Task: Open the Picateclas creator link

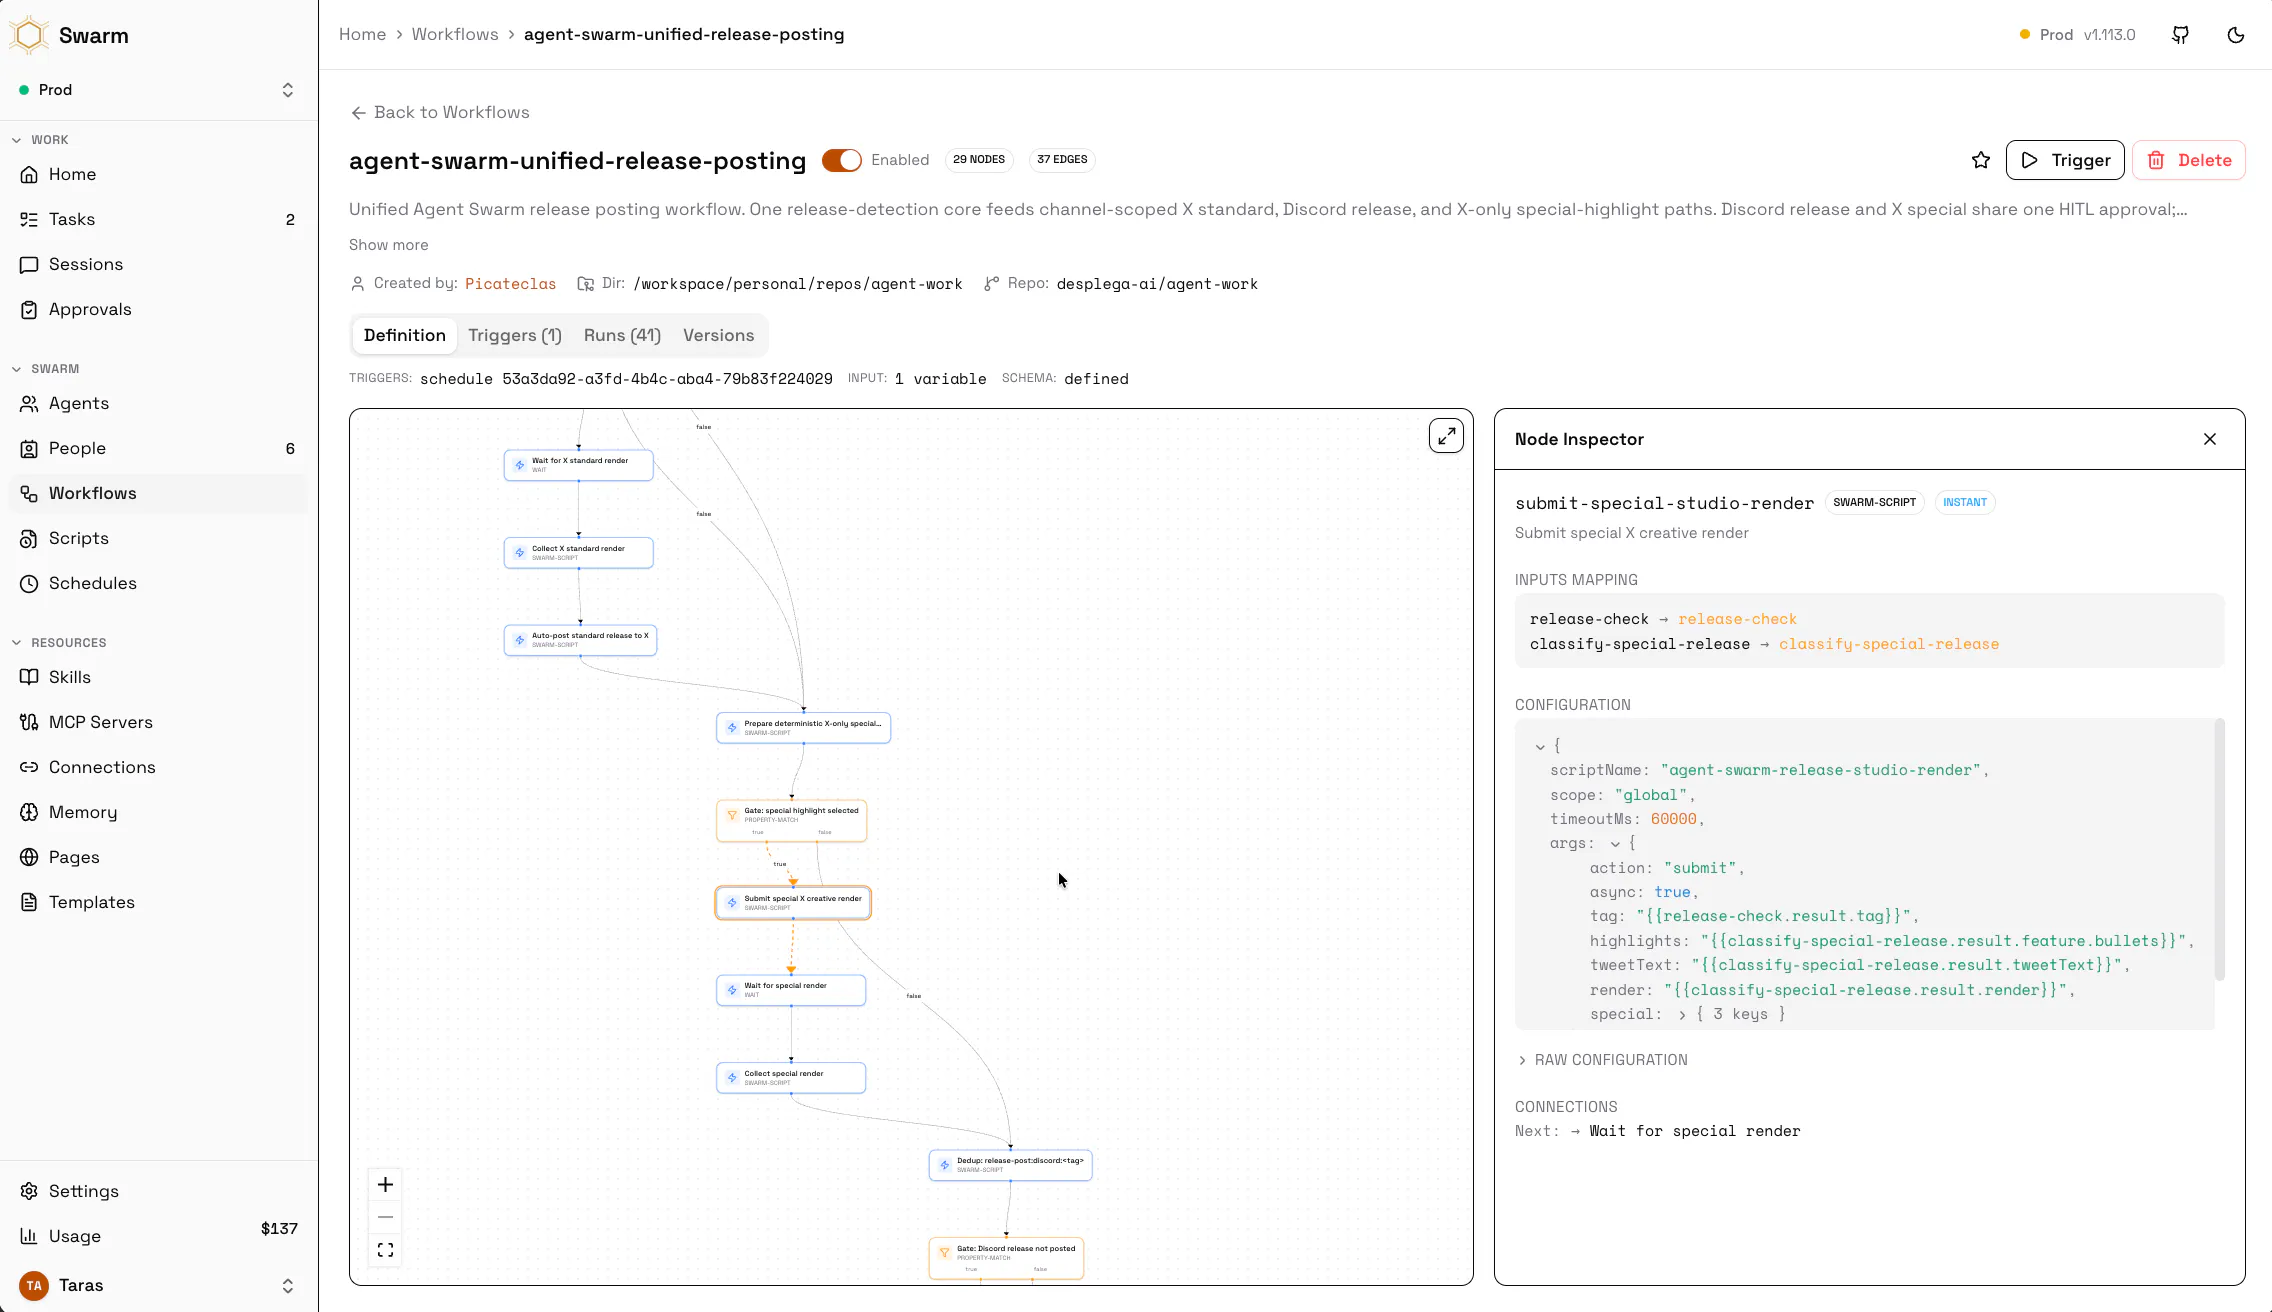Action: [x=510, y=284]
